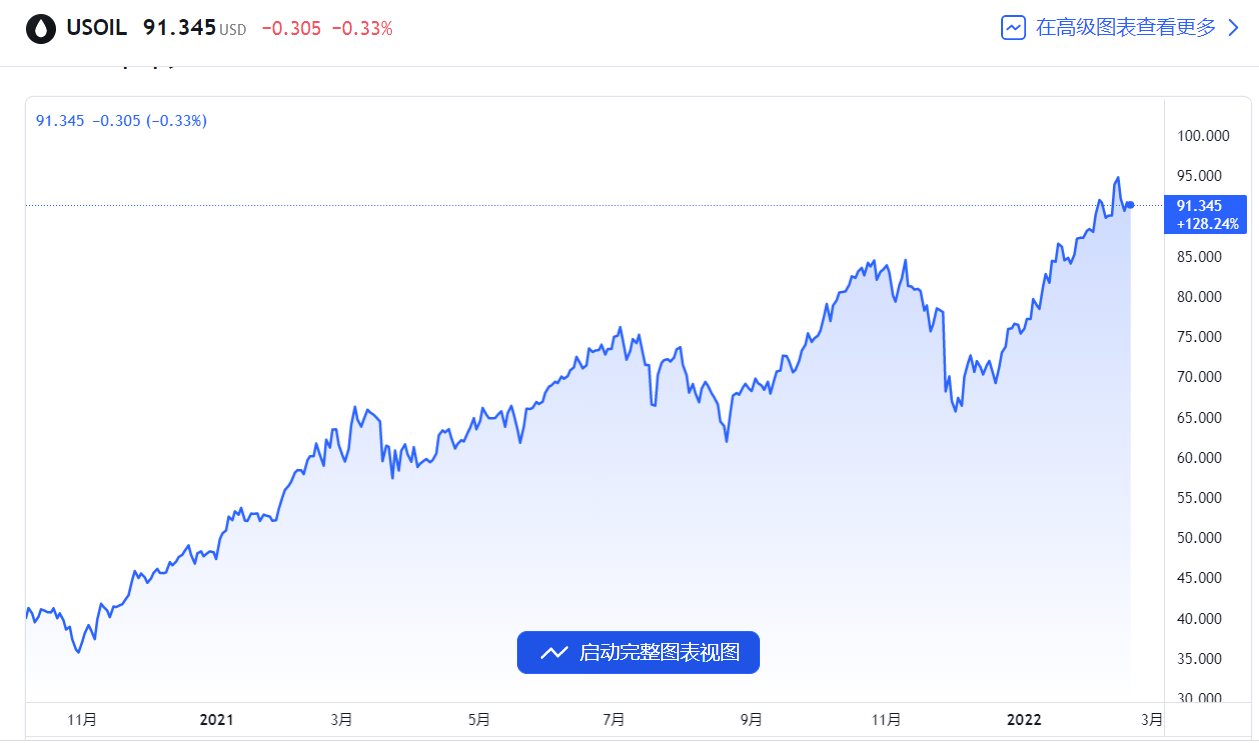
Task: Click the blue dot at the chart line's end
Action: (1130, 205)
